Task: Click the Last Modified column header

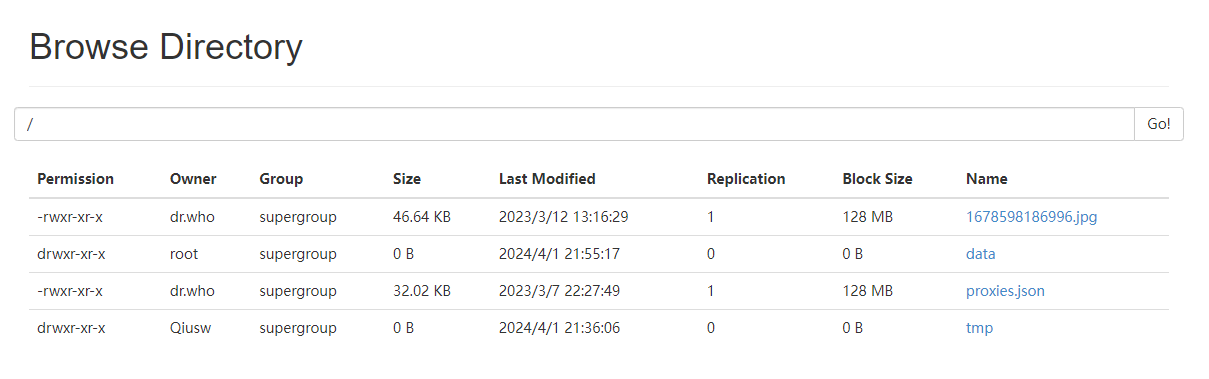Action: tap(547, 179)
